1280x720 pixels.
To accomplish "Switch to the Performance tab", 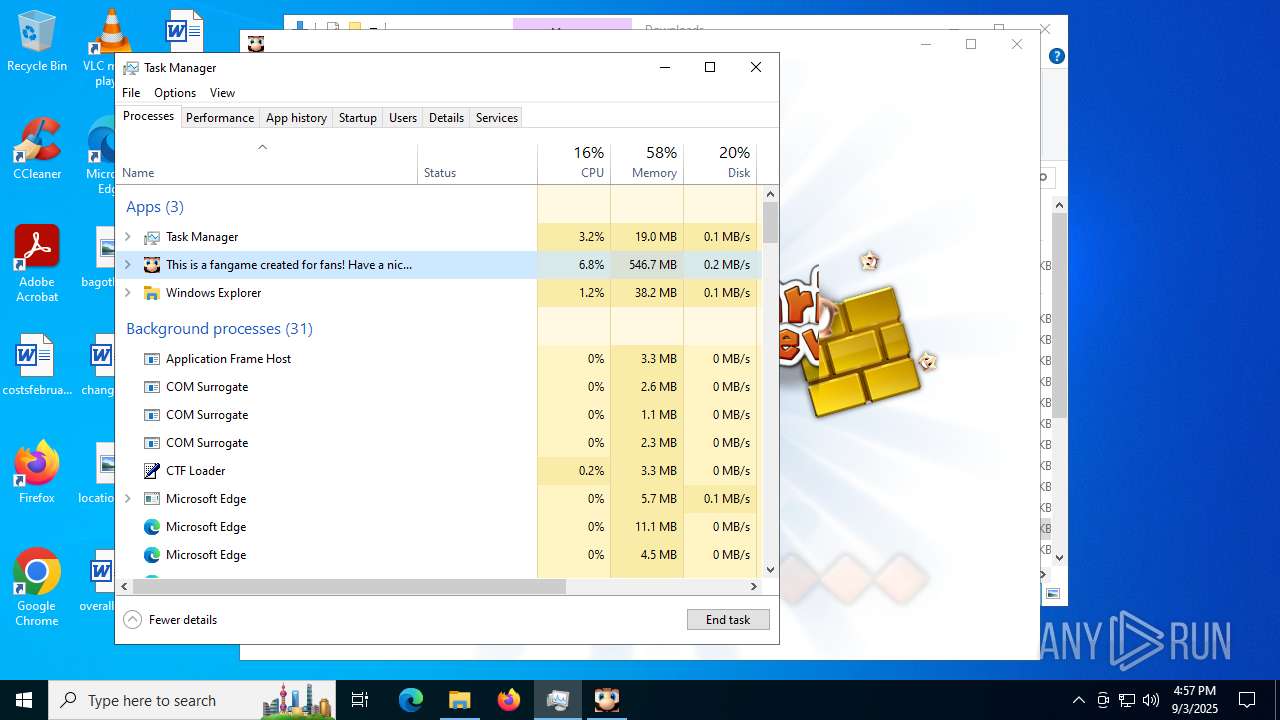I will [x=220, y=118].
